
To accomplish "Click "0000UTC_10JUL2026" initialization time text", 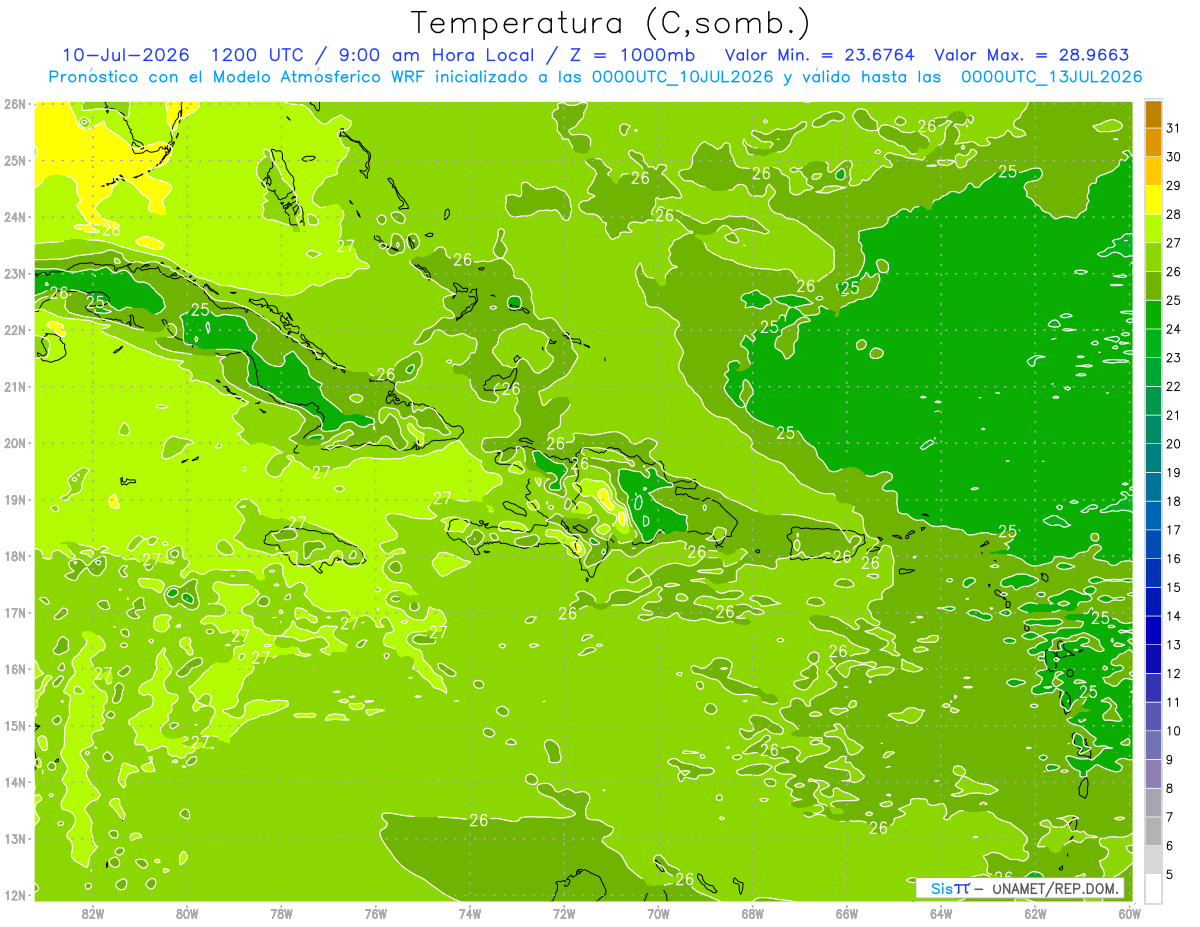I will coord(683,77).
